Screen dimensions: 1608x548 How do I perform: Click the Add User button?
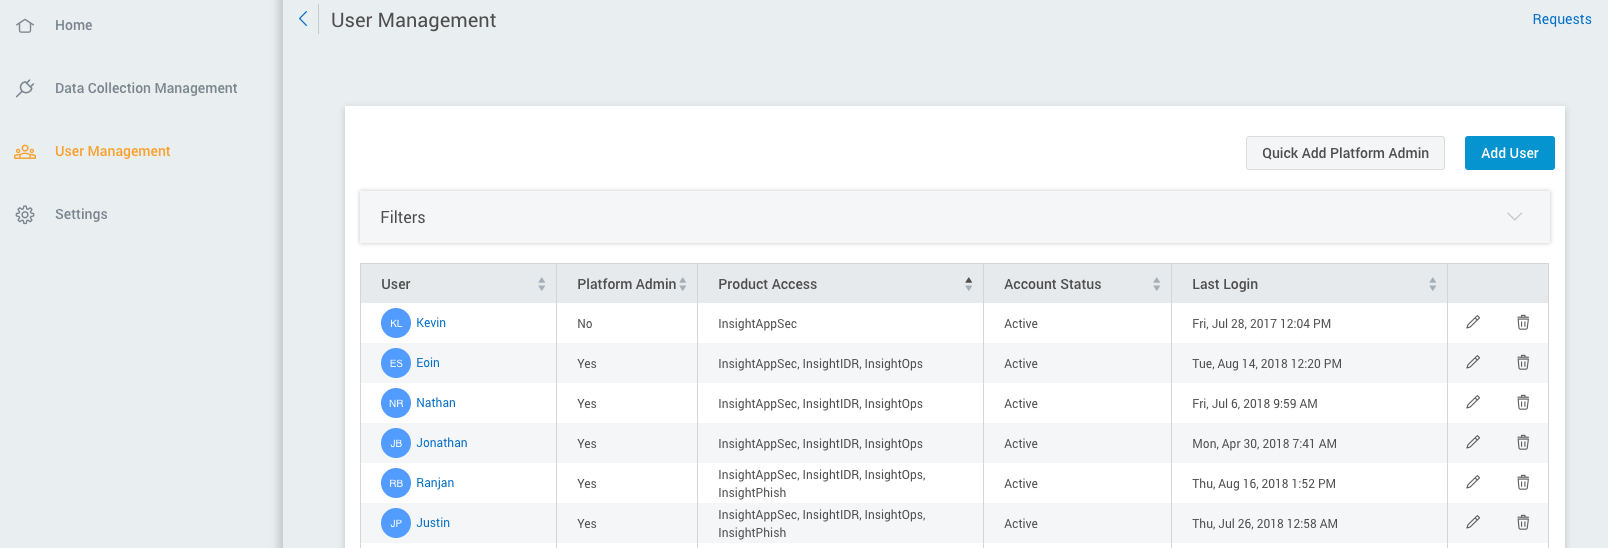(1509, 153)
